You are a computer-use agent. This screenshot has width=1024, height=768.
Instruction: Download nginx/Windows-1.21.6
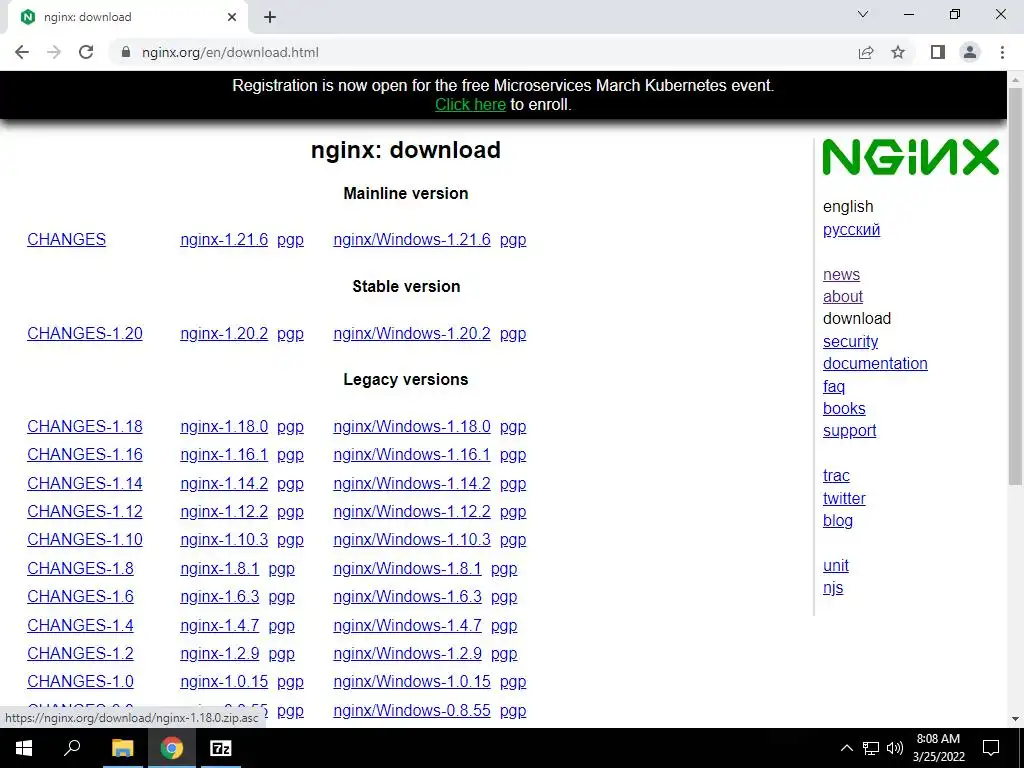[x=412, y=240]
